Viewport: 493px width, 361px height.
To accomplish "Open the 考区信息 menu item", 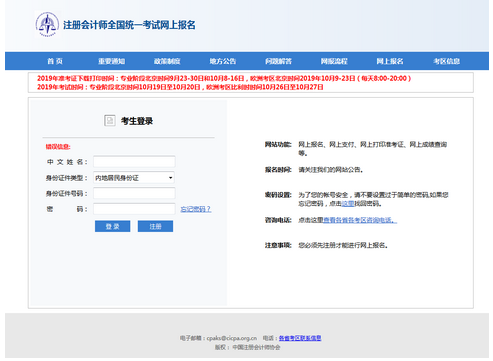I will point(446,61).
